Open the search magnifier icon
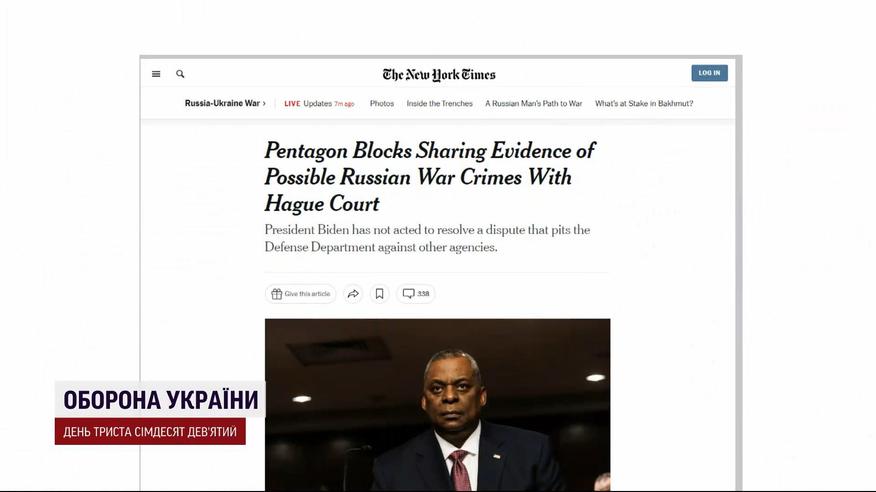The height and width of the screenshot is (492, 876). (180, 74)
